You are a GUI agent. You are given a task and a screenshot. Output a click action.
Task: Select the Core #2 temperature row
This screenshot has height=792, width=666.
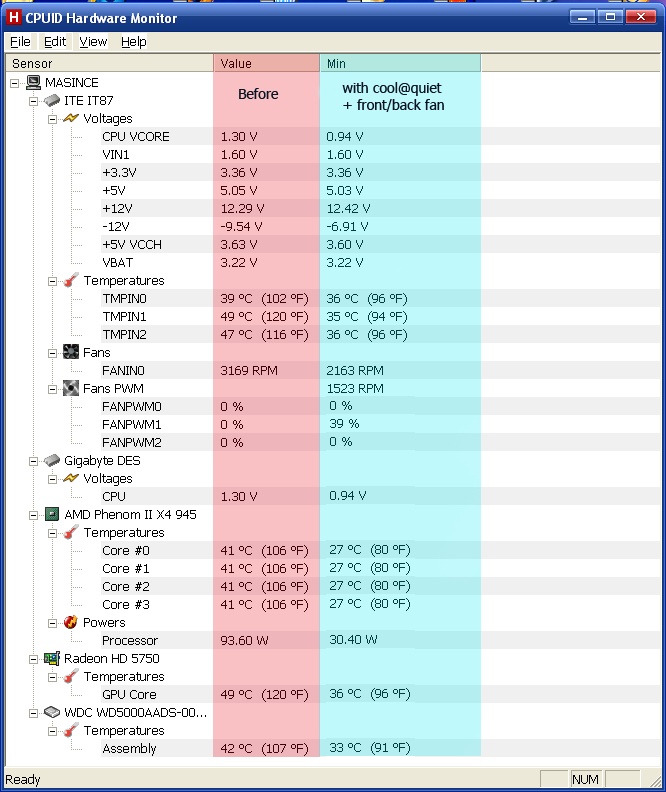381,586
